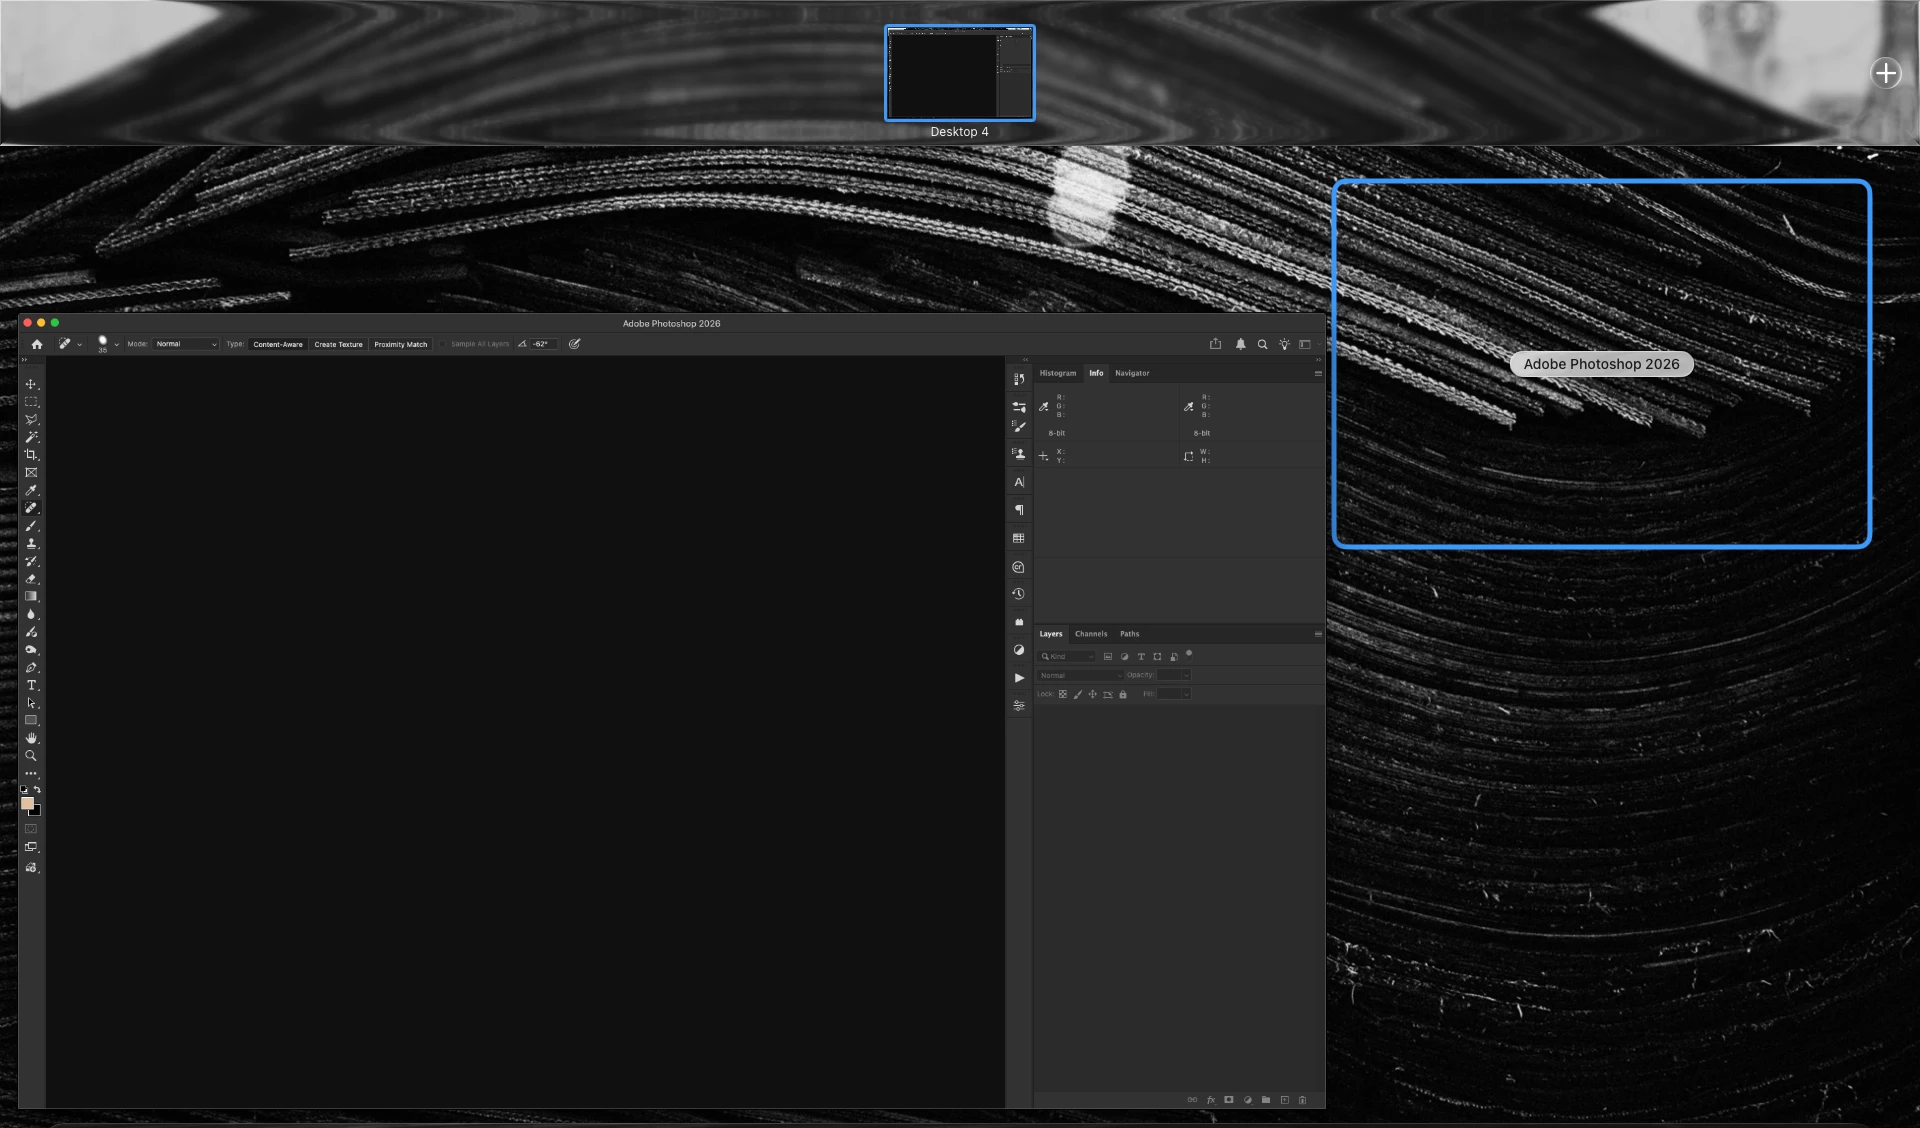This screenshot has width=1920, height=1128.
Task: Open the Paragraph panel icon
Action: pos(1018,510)
